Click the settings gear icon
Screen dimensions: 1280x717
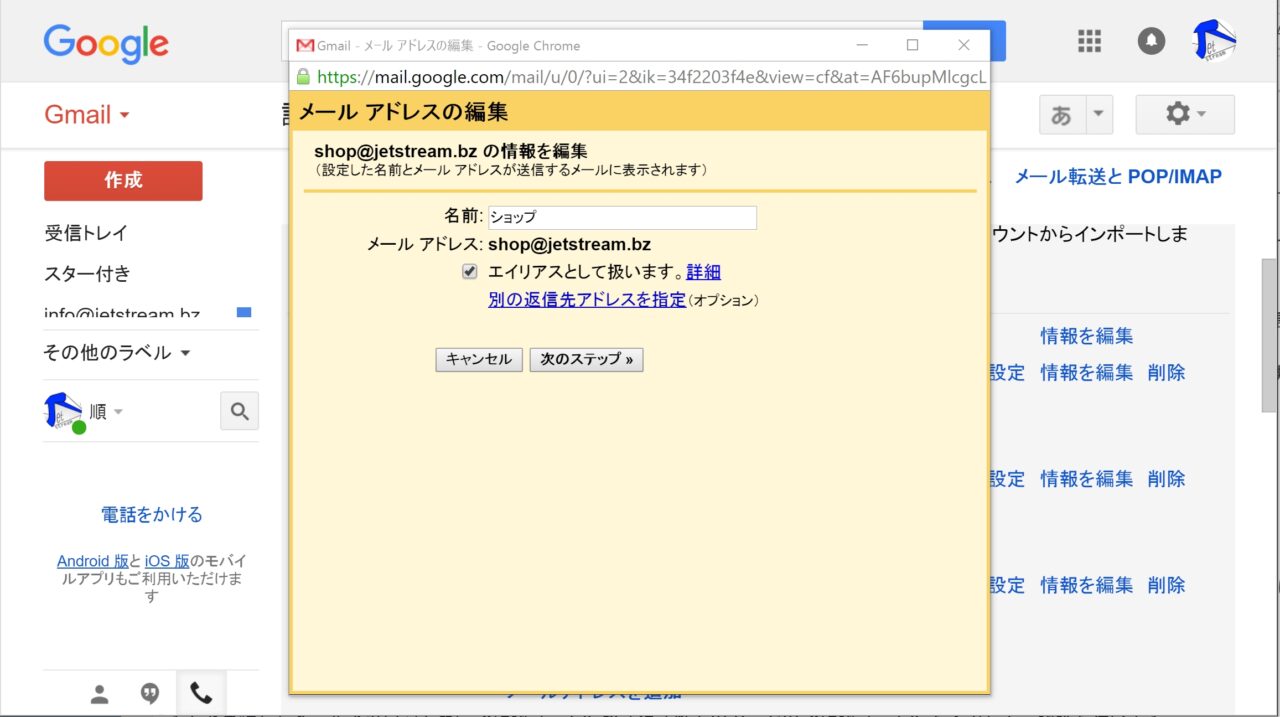coord(1185,115)
